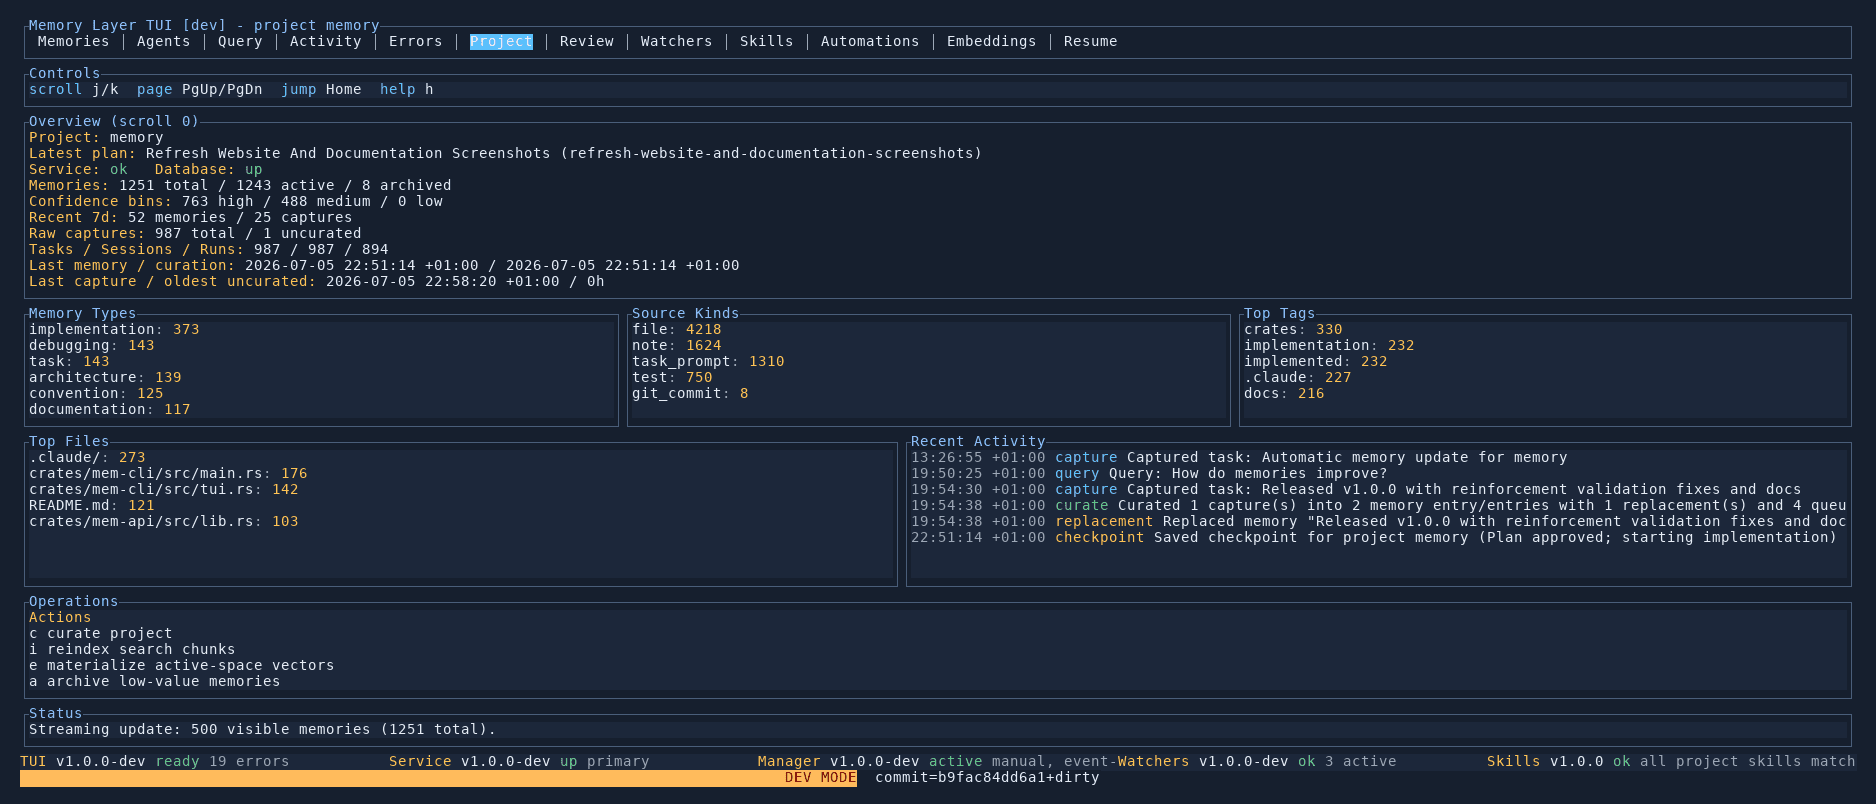Open the Automations tab
Viewport: 1876px width, 804px height.
click(870, 41)
